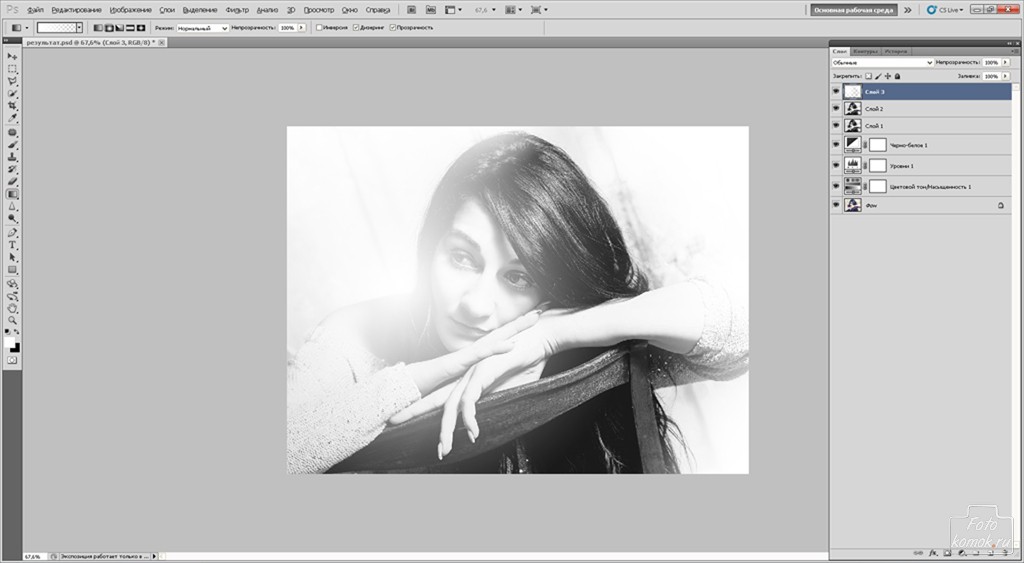Hide the Цветовой тон/Насыщенность 1 layer
This screenshot has height=563, width=1024.
click(x=836, y=186)
